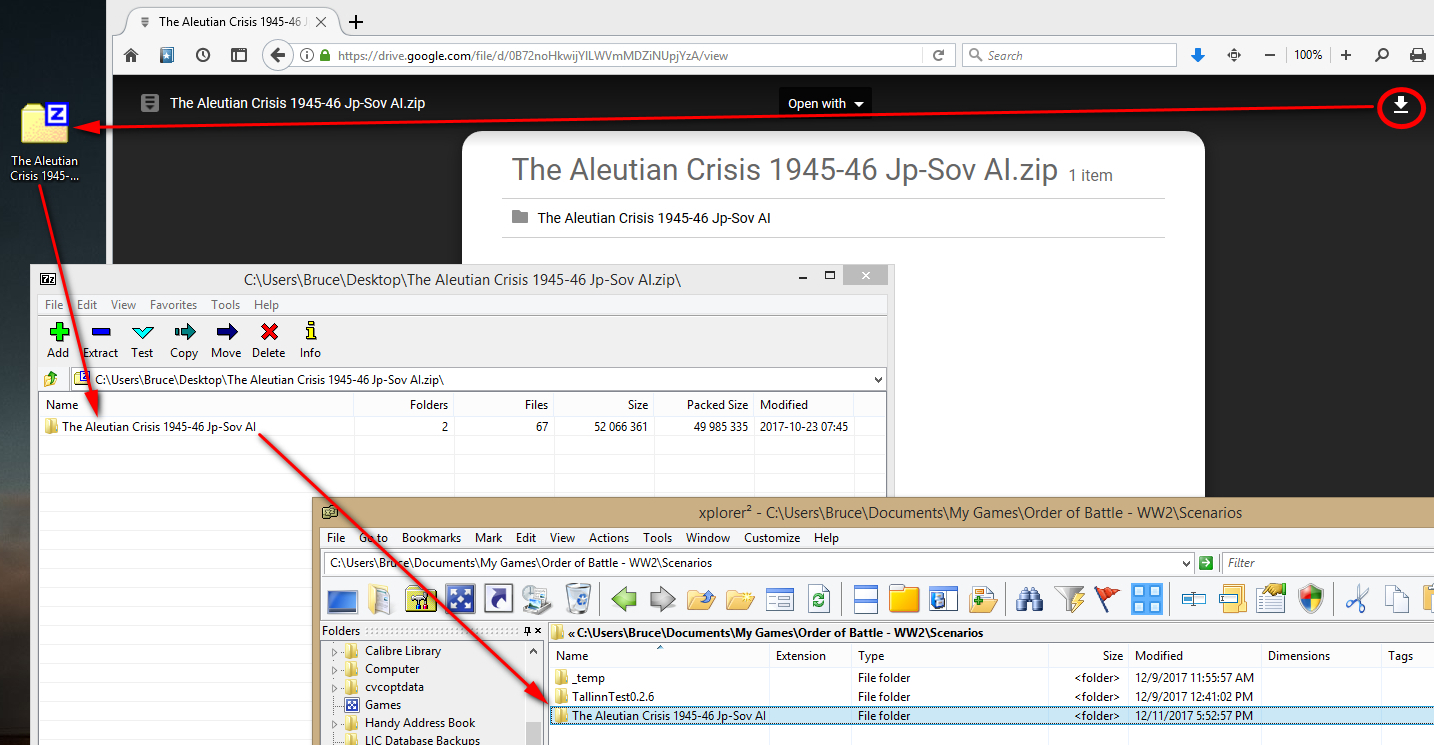Expand the Handy Address Book tree node

(335, 724)
